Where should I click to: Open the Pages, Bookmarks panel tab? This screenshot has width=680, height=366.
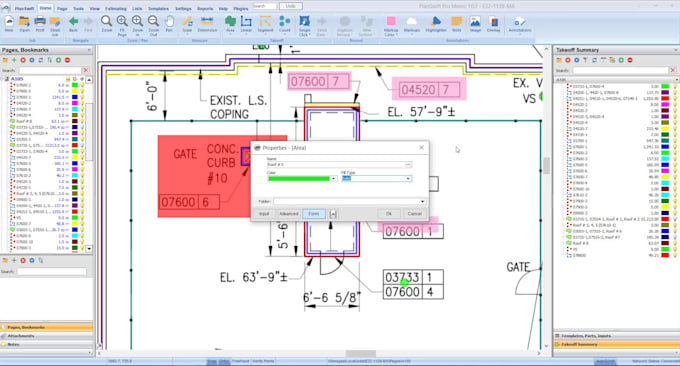pyautogui.click(x=46, y=327)
